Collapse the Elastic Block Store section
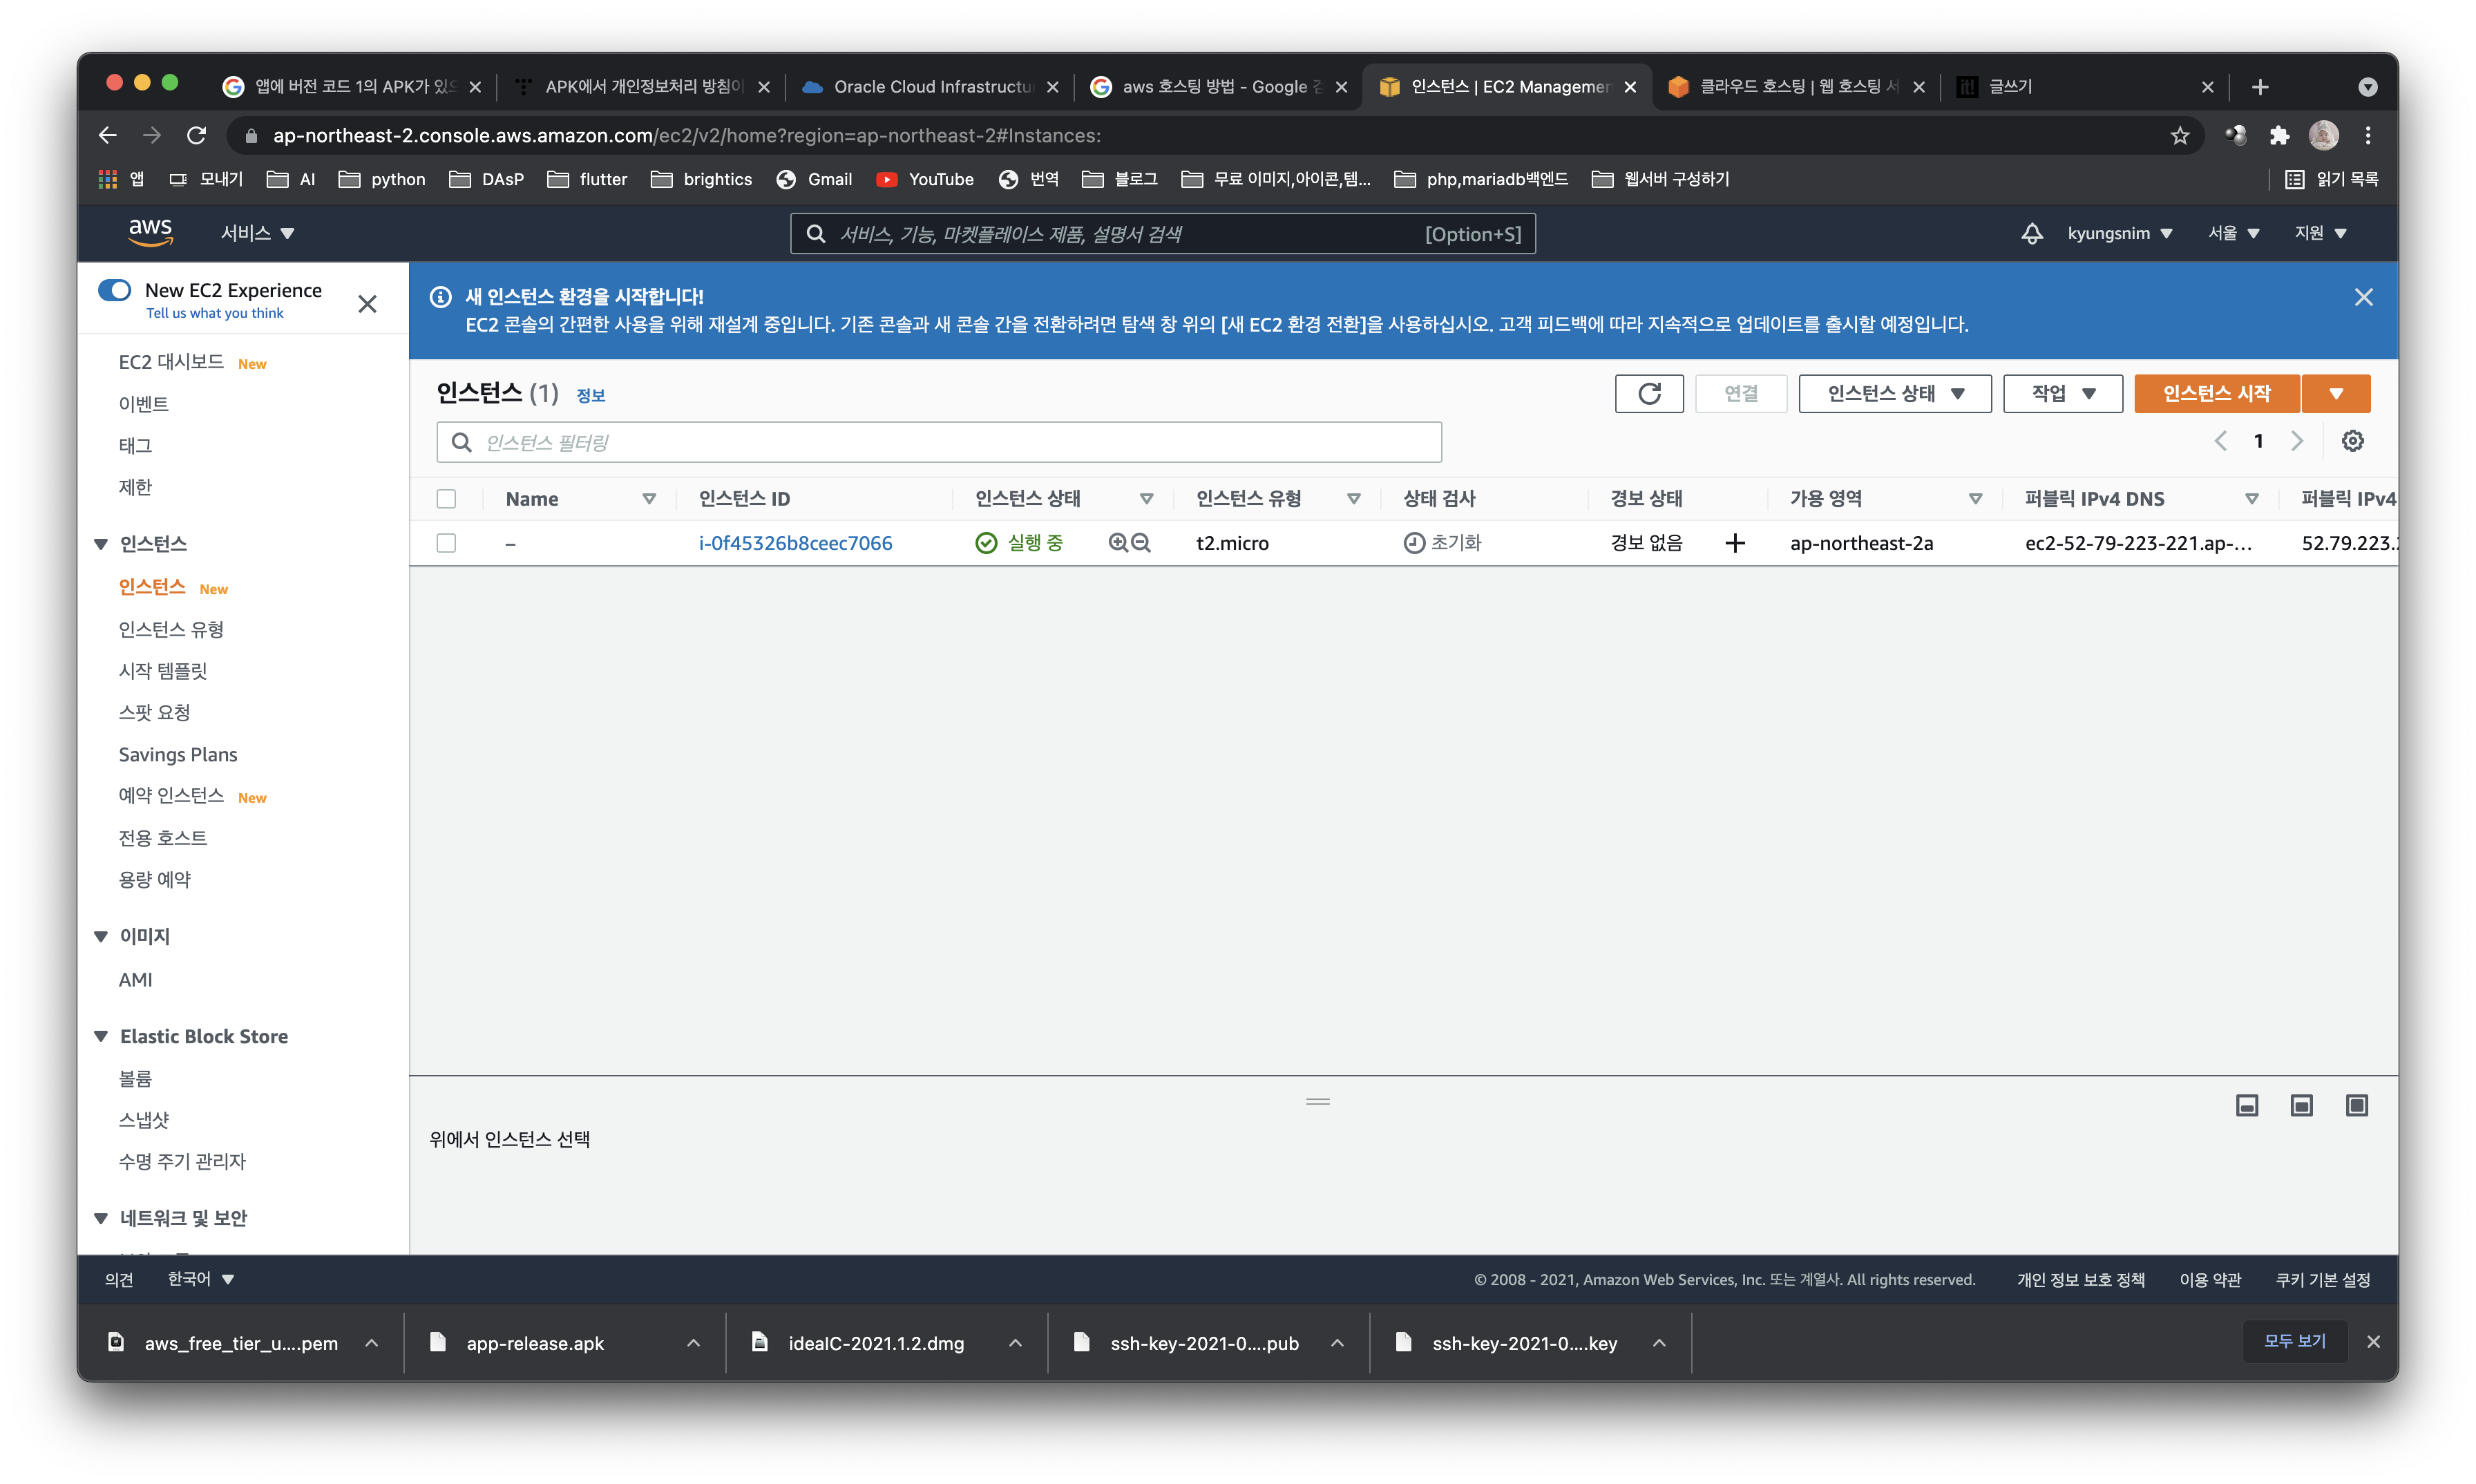 pyautogui.click(x=101, y=1036)
